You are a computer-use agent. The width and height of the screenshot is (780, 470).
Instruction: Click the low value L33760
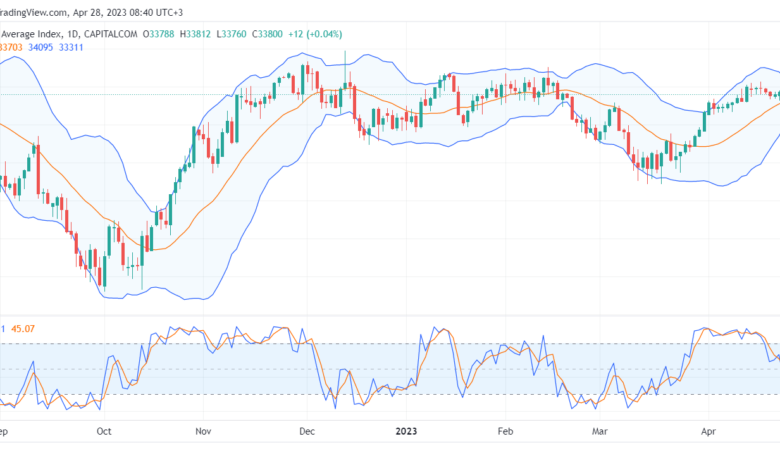point(231,34)
